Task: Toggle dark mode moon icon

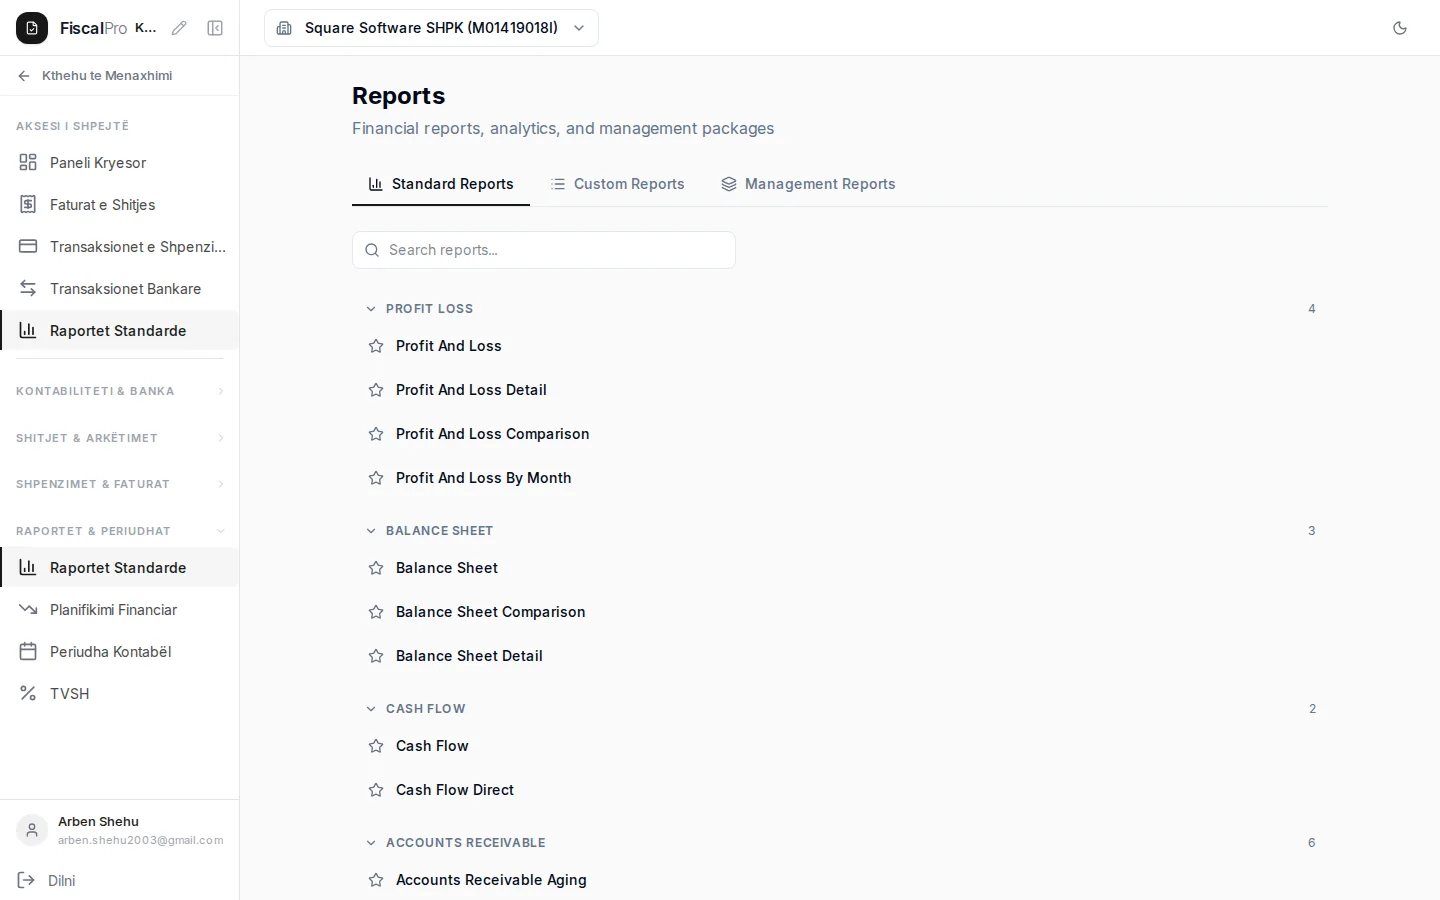Action: [x=1400, y=28]
